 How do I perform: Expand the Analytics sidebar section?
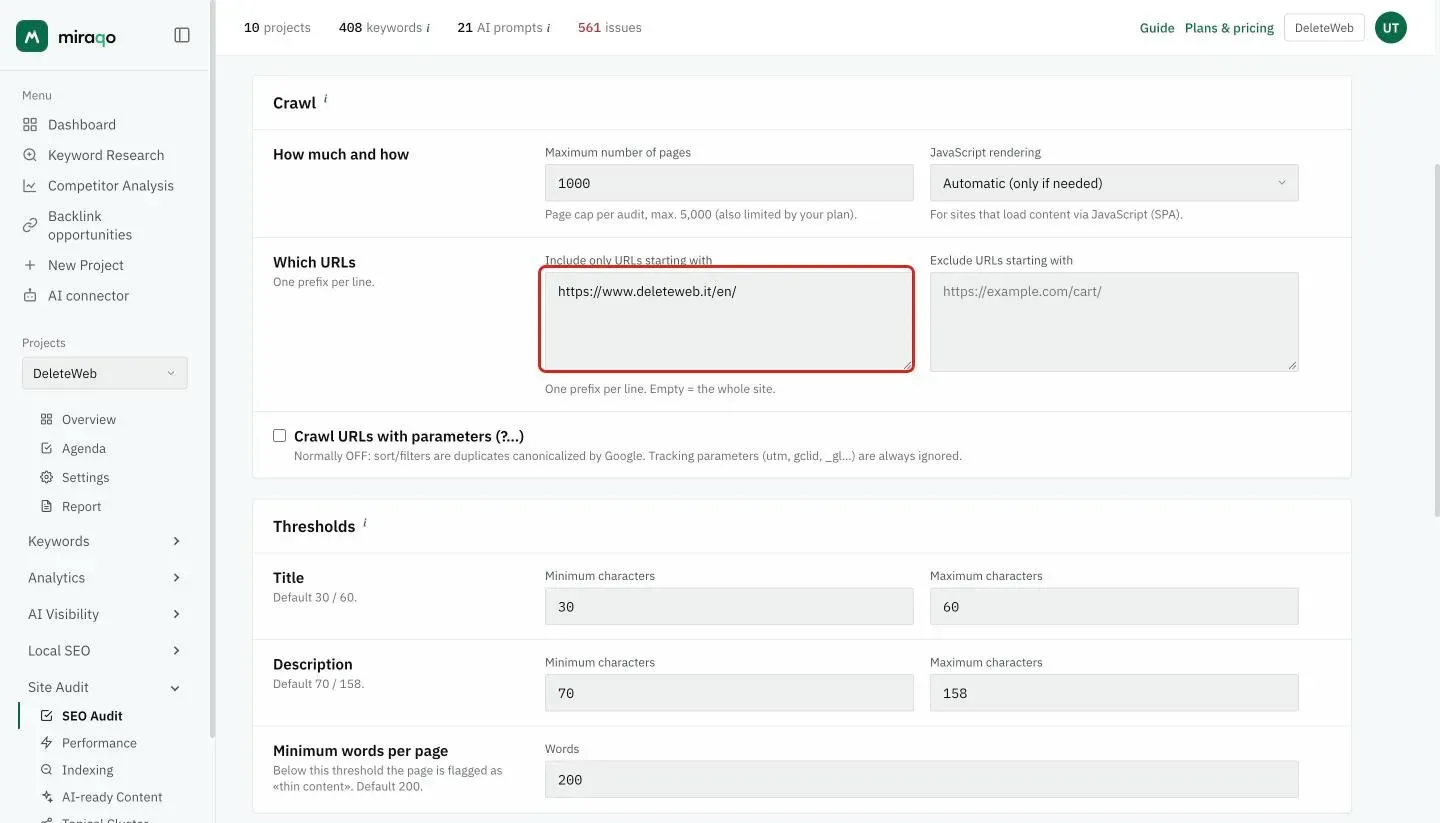104,578
